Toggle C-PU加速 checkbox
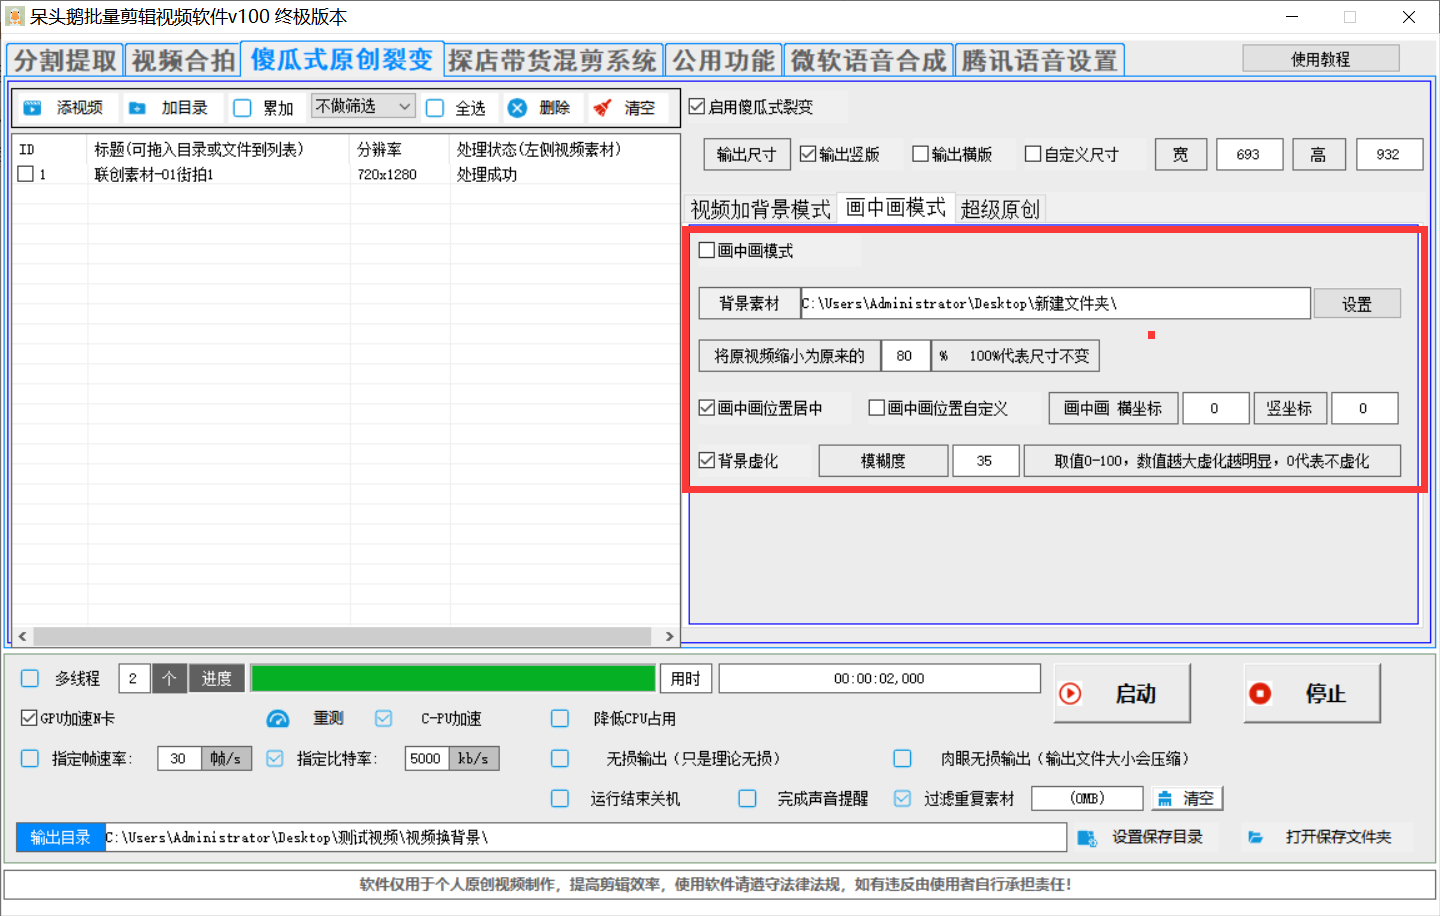Screen dimensions: 1440x916 pyautogui.click(x=384, y=719)
